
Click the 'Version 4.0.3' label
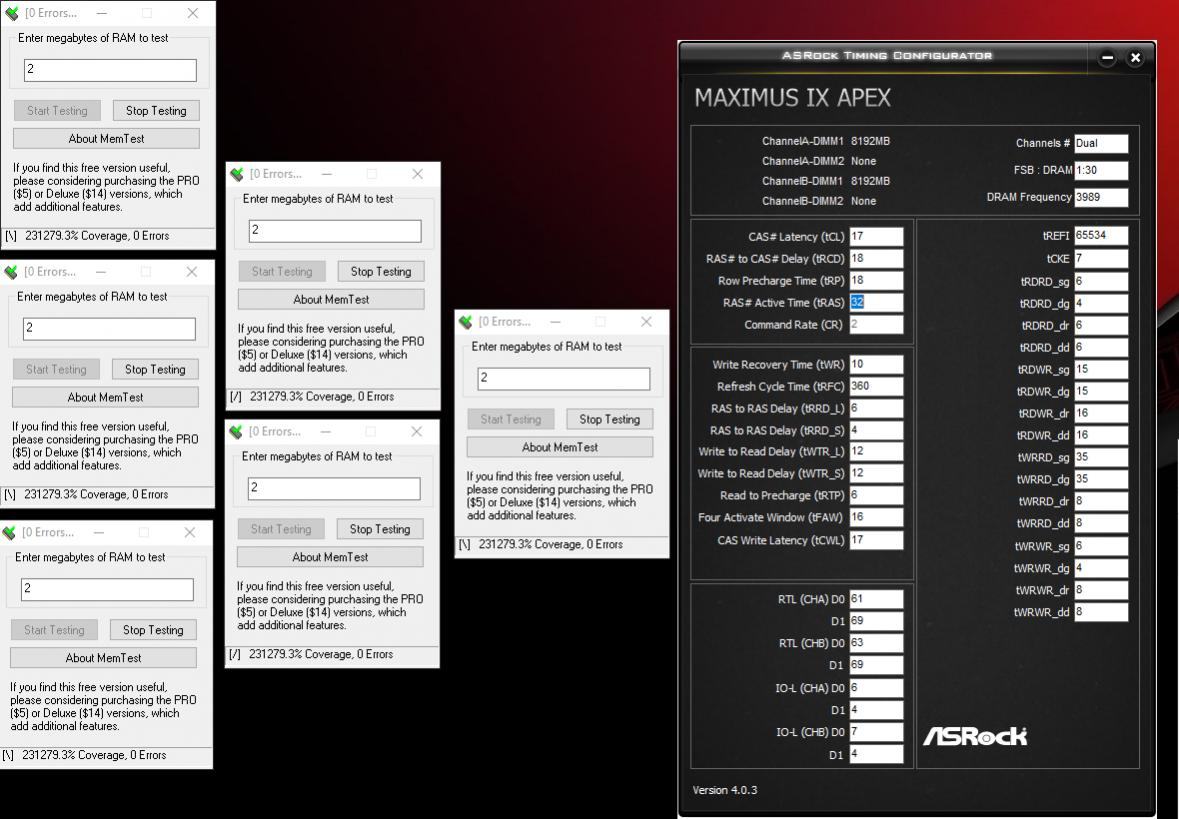click(725, 790)
